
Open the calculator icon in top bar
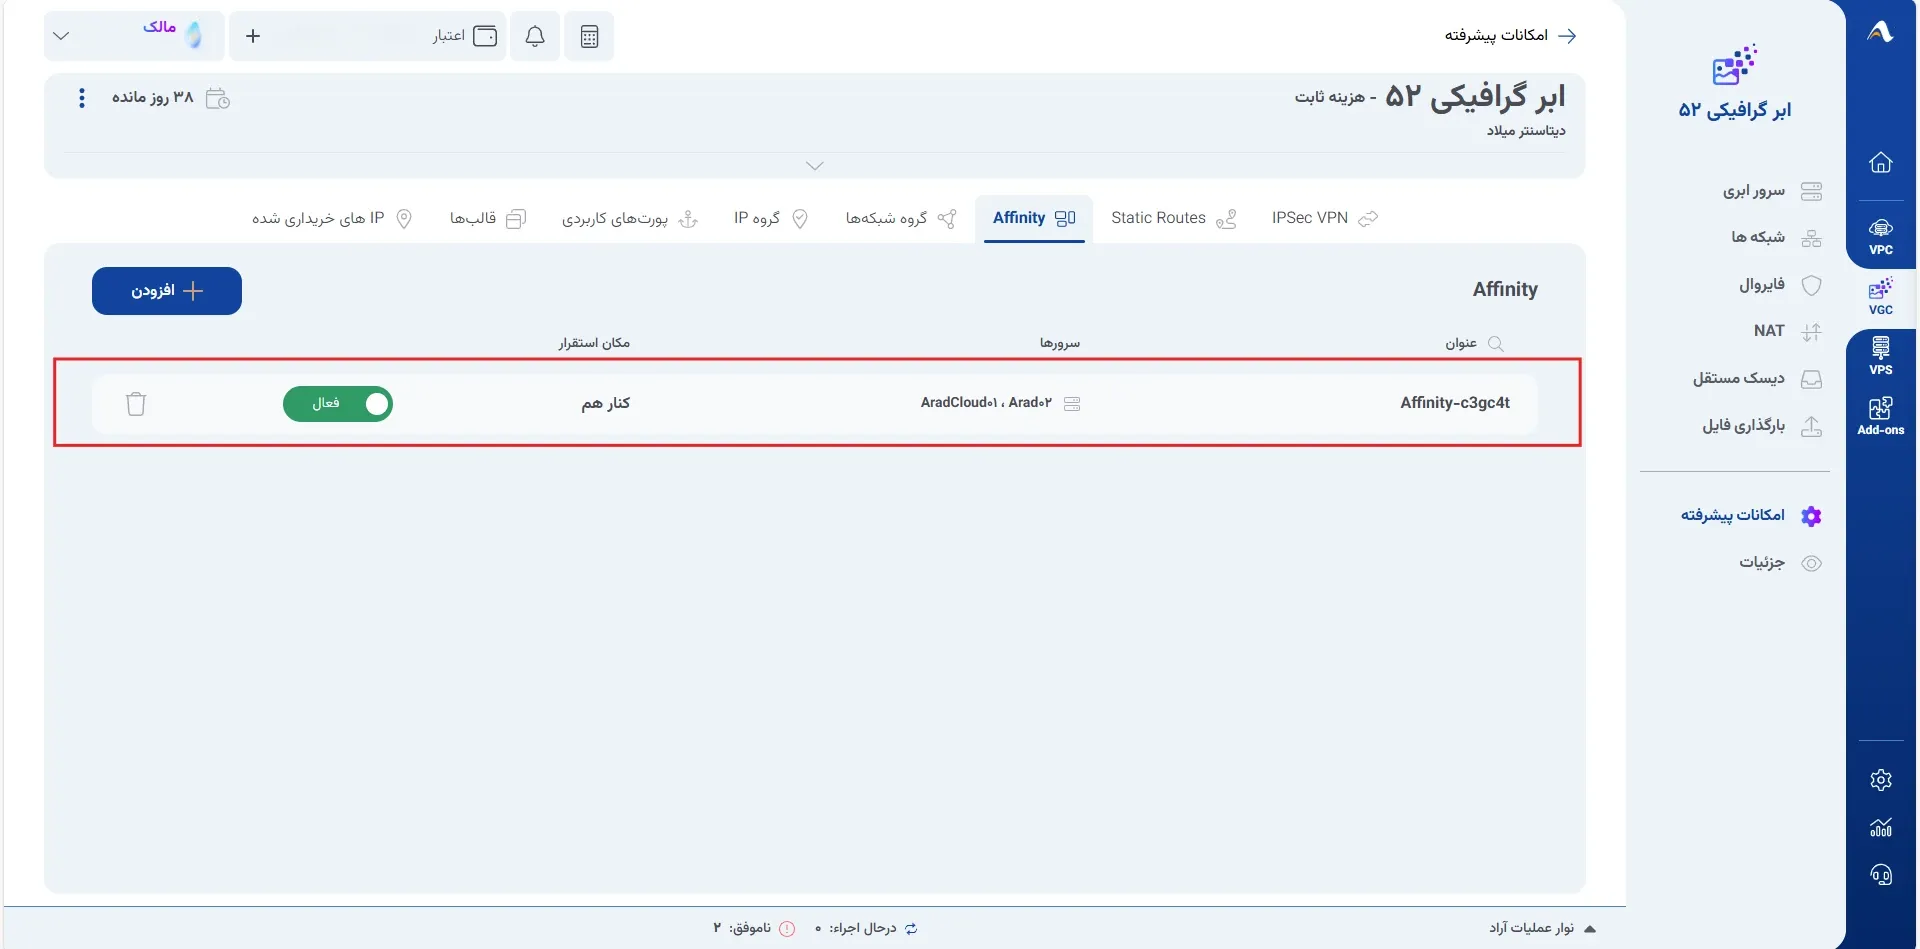pyautogui.click(x=589, y=37)
